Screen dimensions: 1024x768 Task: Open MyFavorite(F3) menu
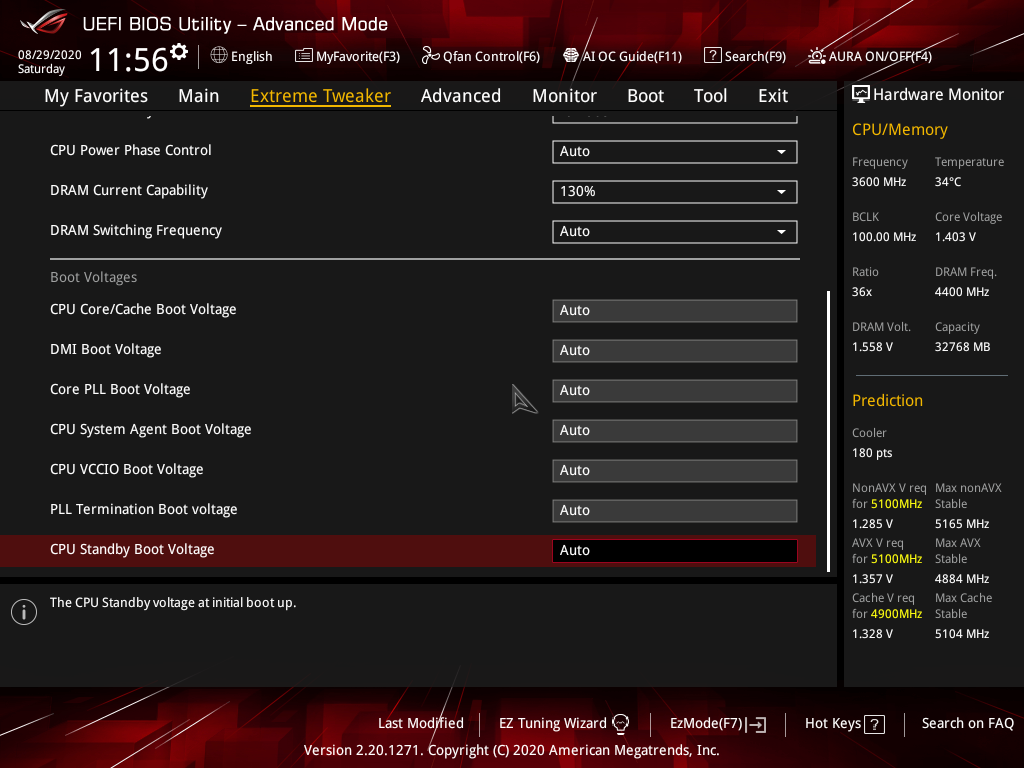tap(347, 56)
